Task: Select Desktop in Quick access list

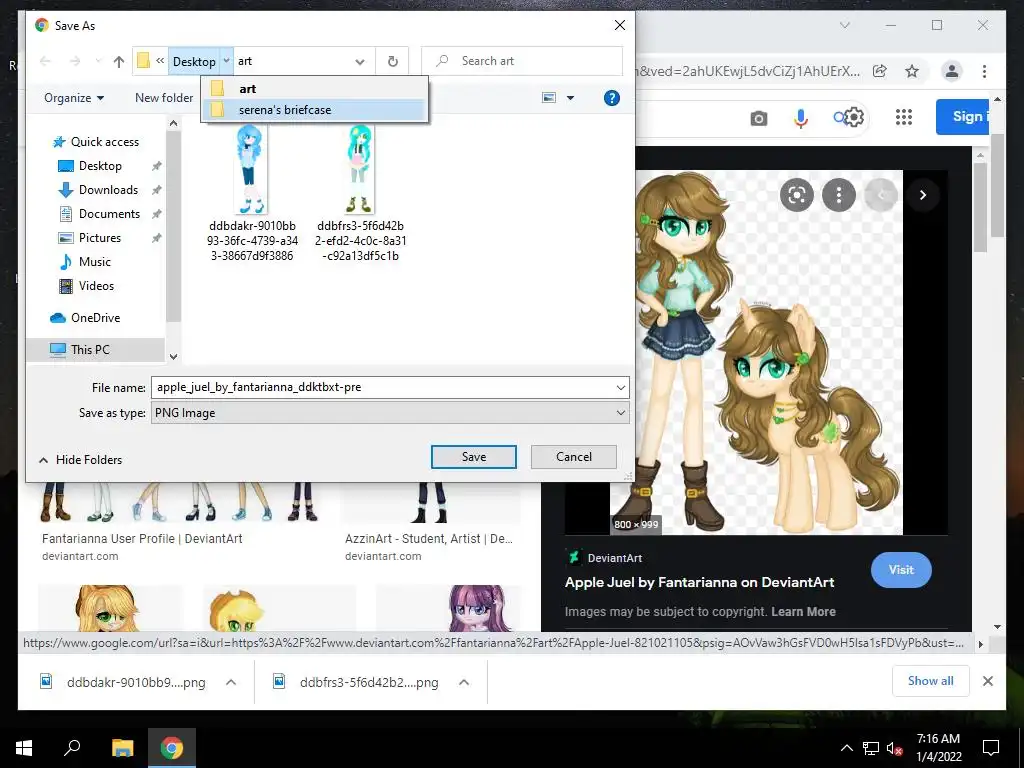Action: [100, 166]
